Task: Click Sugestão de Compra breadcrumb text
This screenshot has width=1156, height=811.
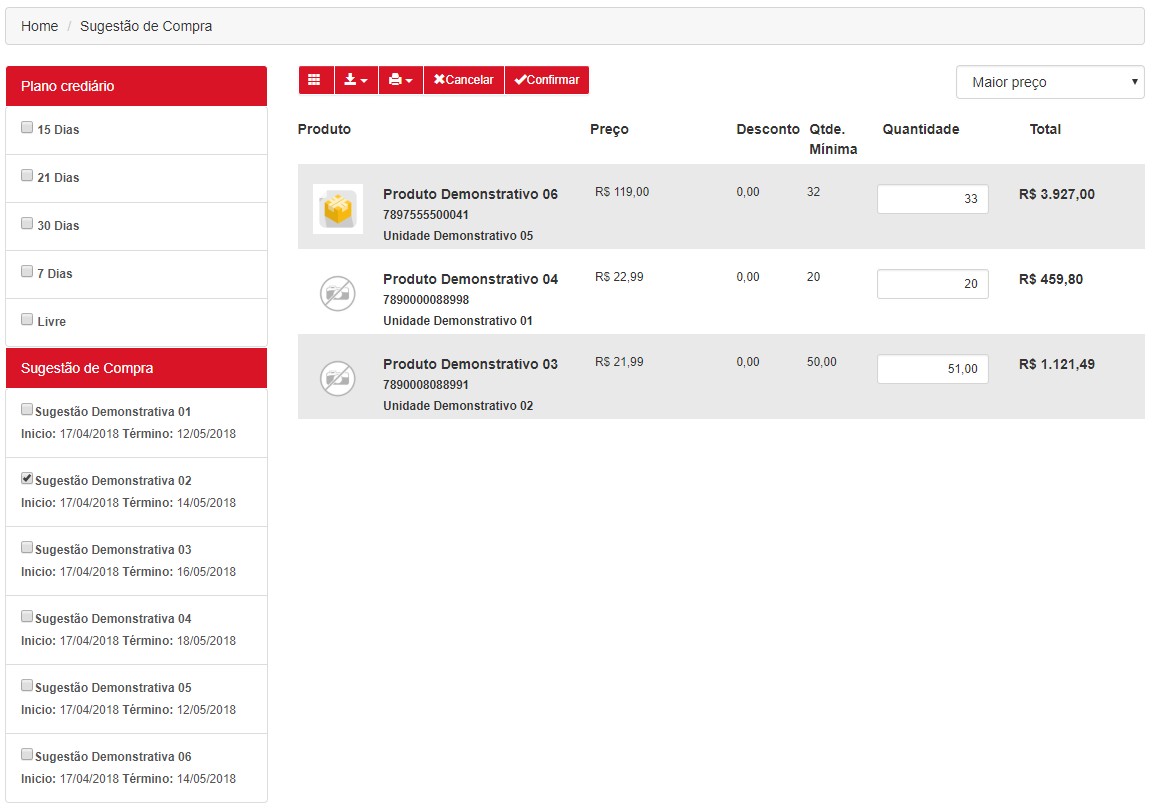Action: [x=146, y=26]
